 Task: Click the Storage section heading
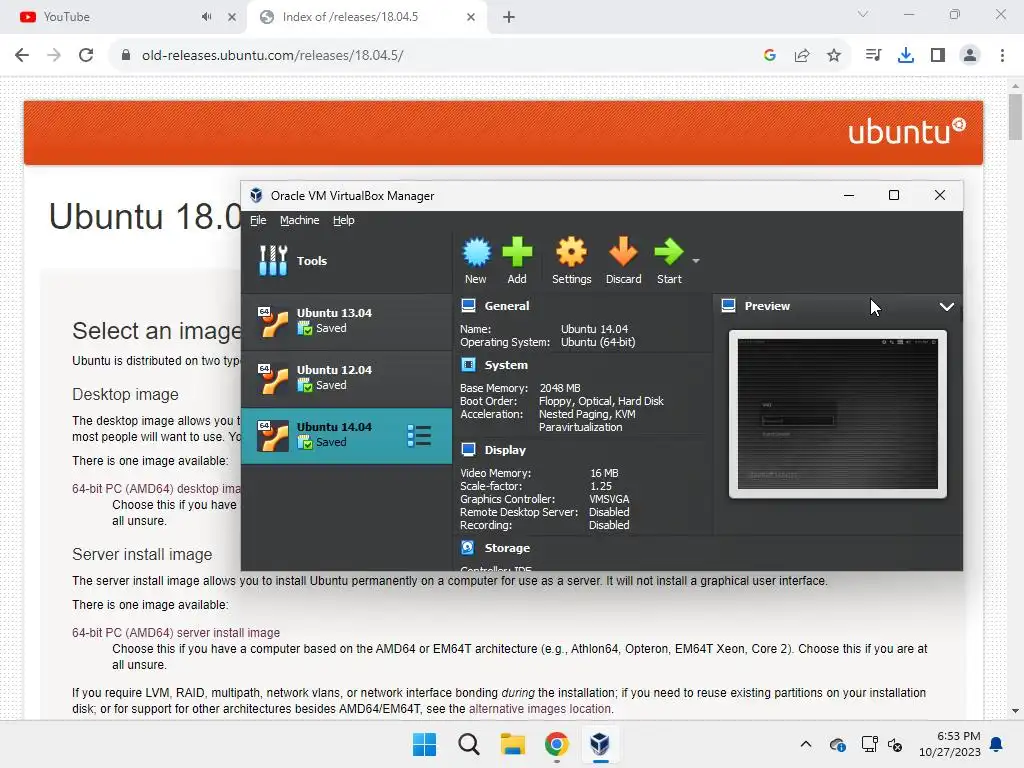(507, 548)
